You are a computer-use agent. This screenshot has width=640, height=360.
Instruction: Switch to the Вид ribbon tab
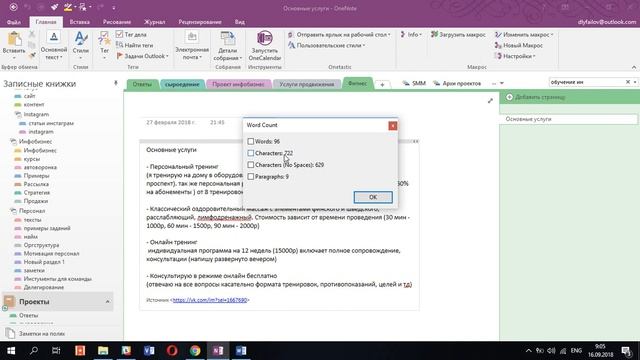pos(240,22)
